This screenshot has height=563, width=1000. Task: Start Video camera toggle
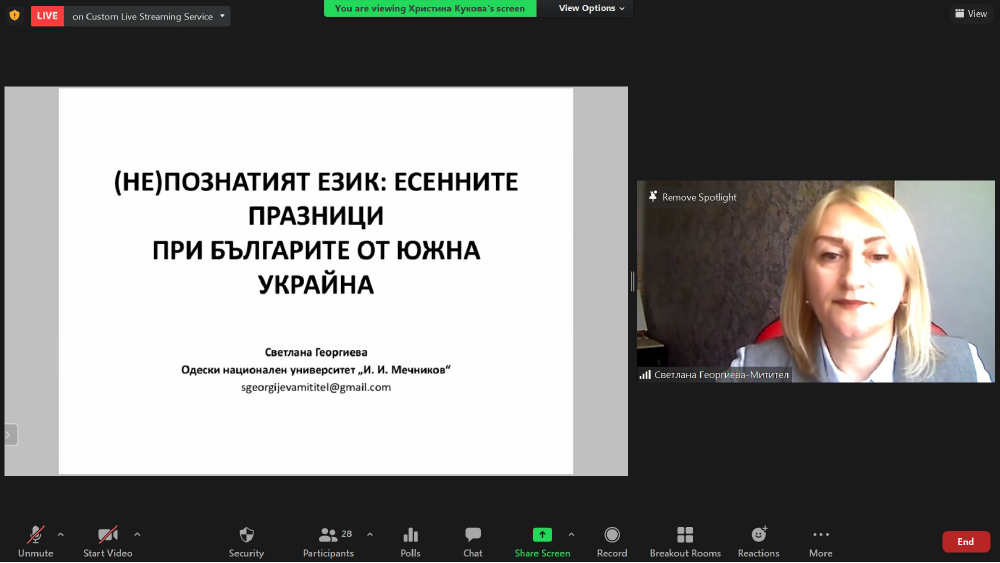coord(107,535)
